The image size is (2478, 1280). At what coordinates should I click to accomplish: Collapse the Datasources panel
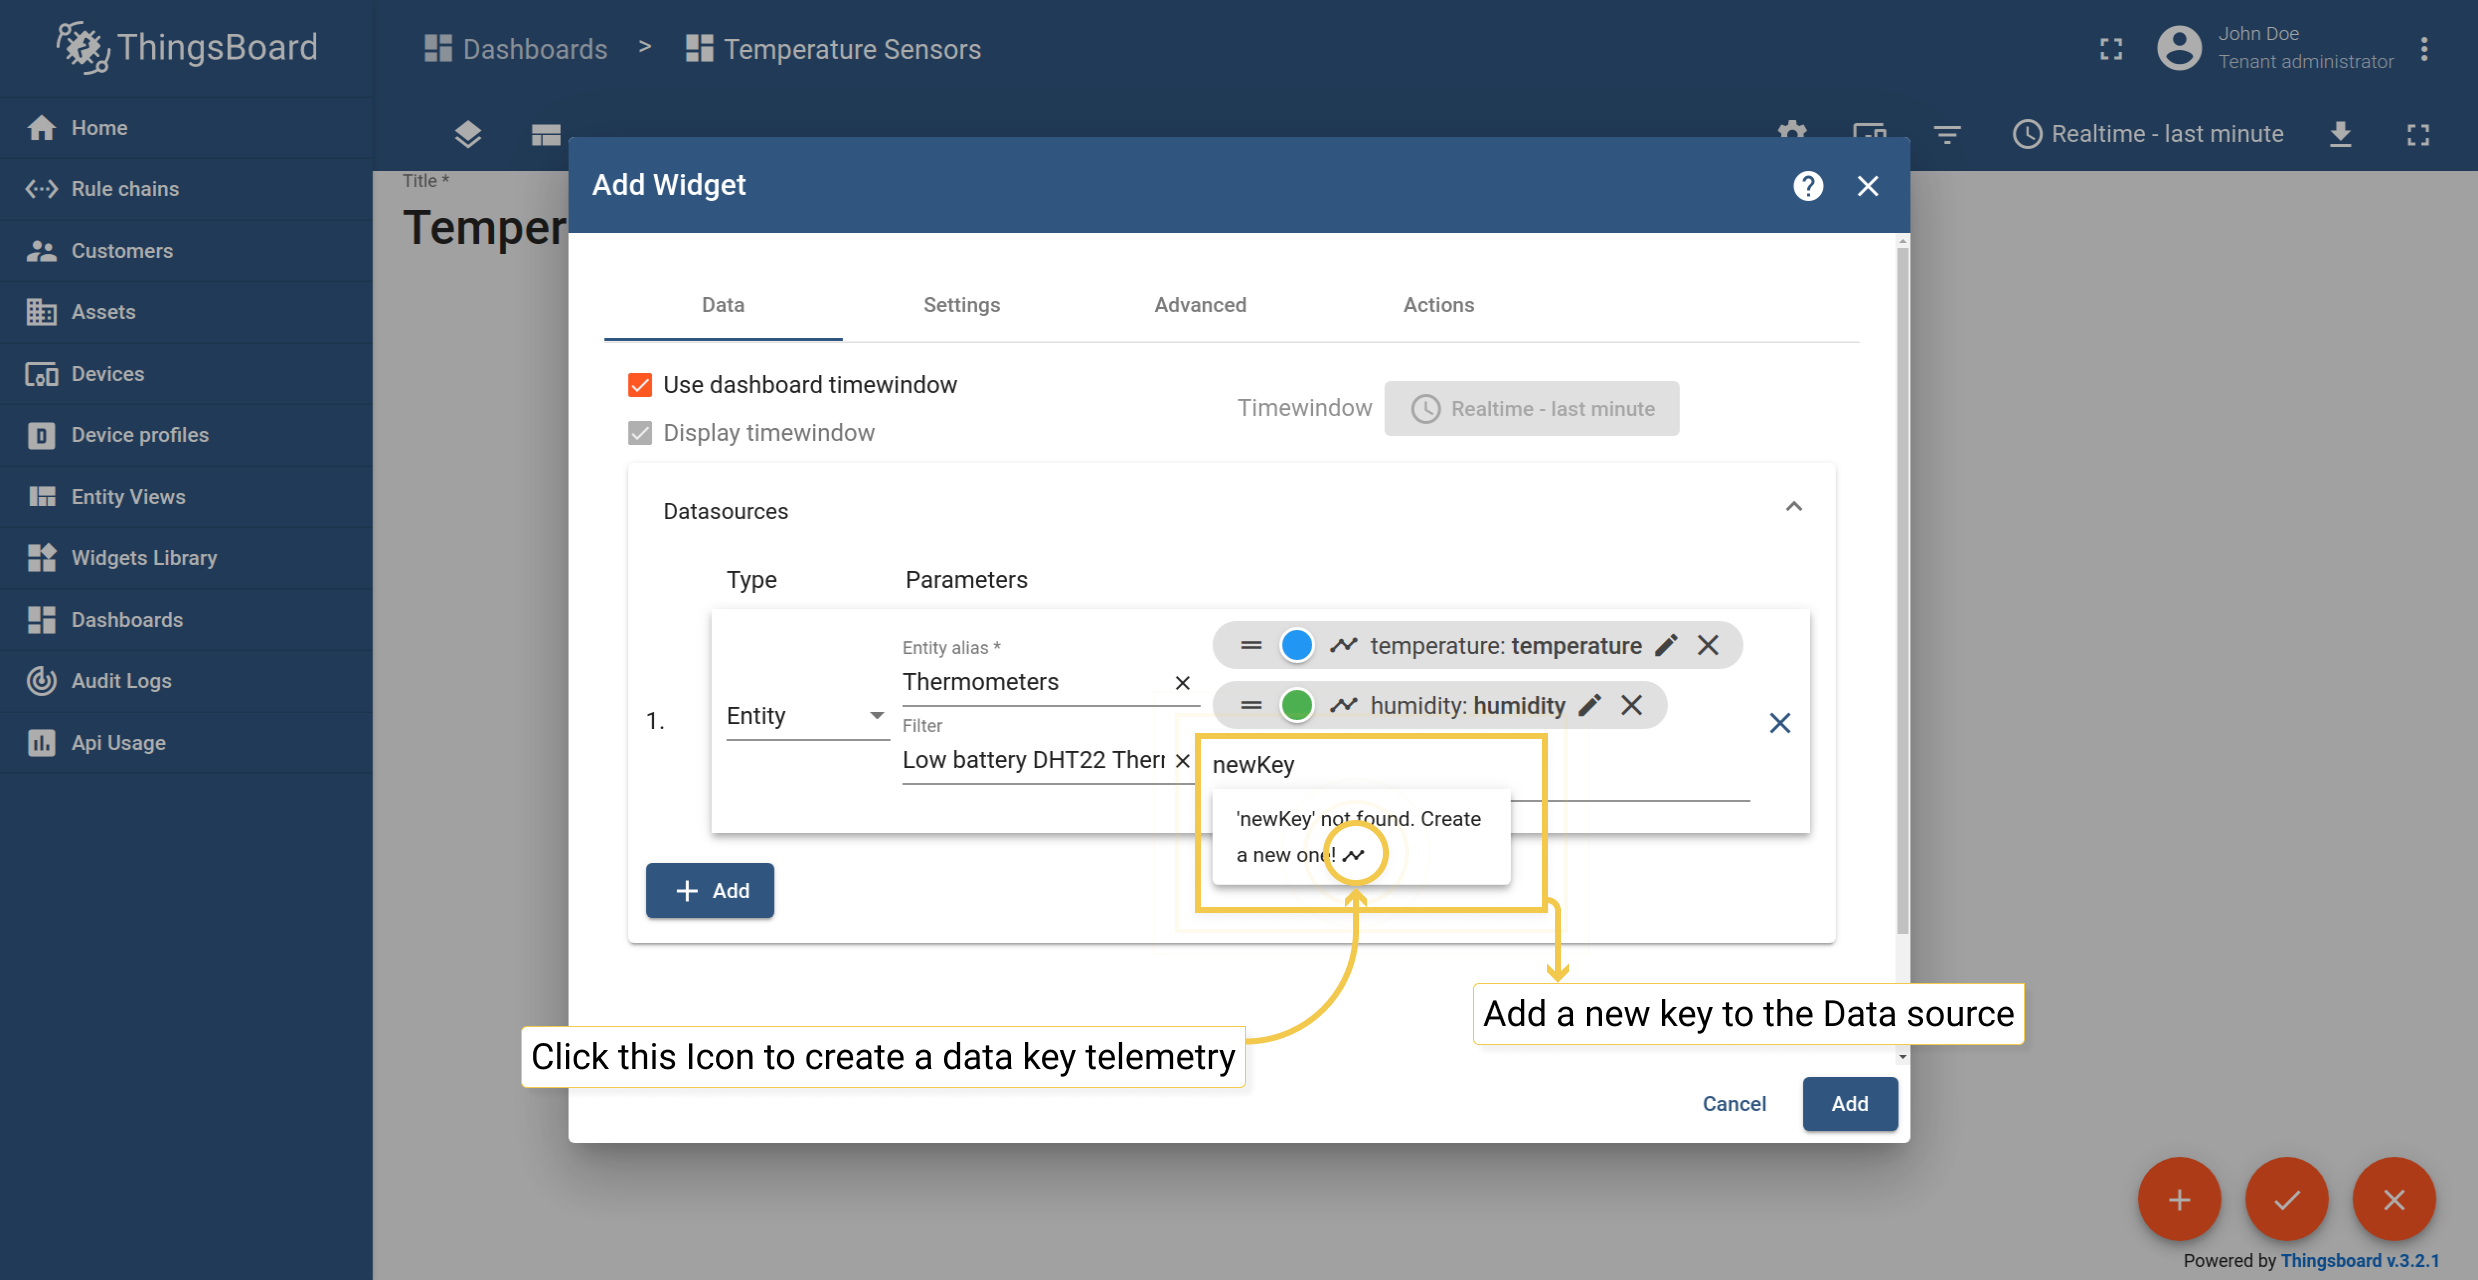click(1794, 507)
